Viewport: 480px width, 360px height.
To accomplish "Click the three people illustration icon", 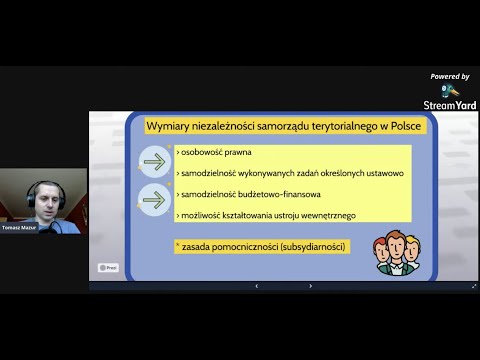I will coord(397,253).
